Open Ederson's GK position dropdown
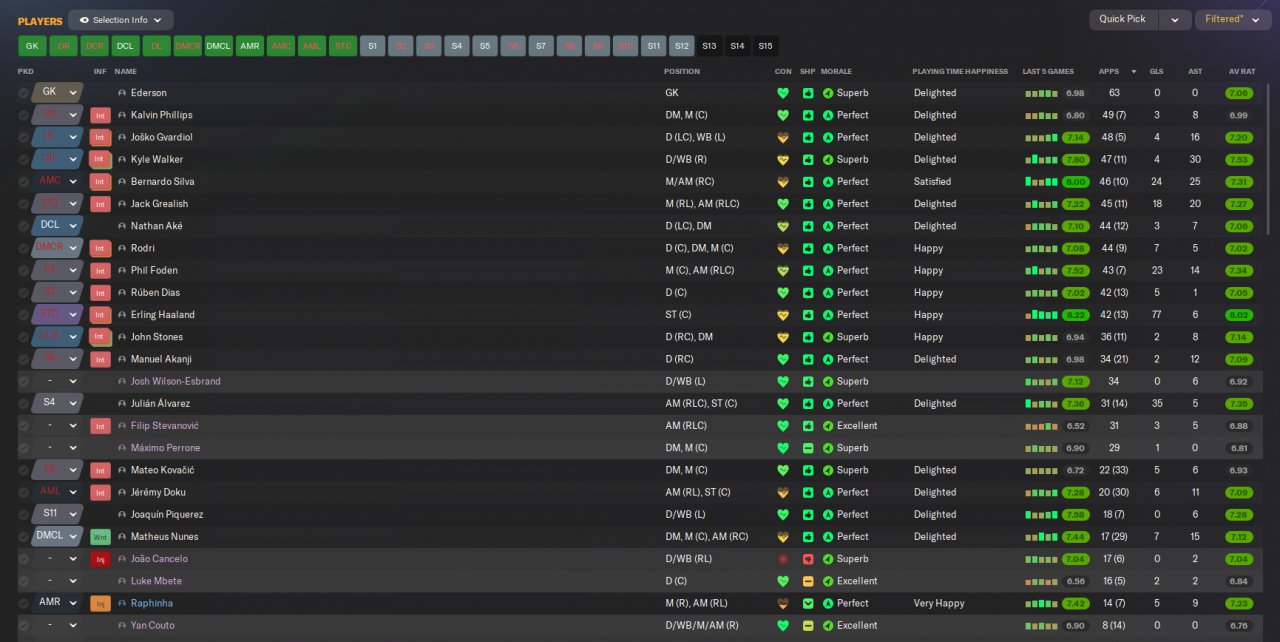This screenshot has height=642, width=1280. pyautogui.click(x=59, y=92)
